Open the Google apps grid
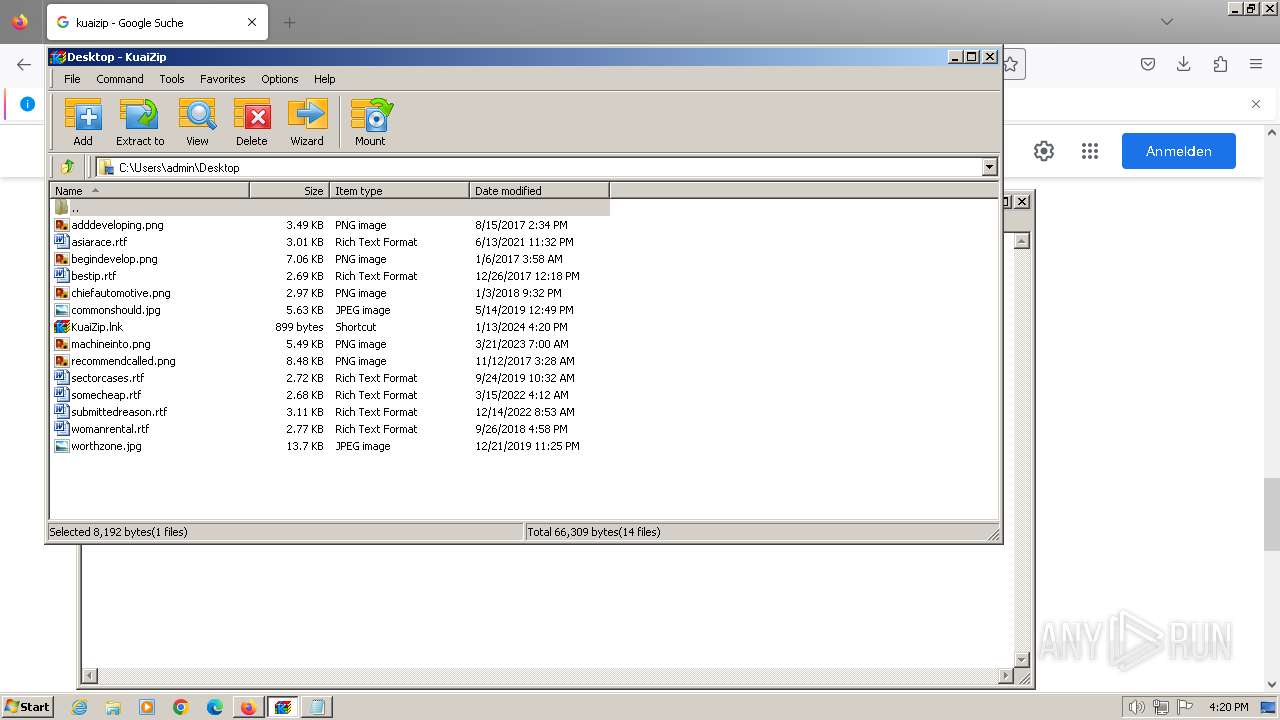The image size is (1280, 720). pos(1090,151)
